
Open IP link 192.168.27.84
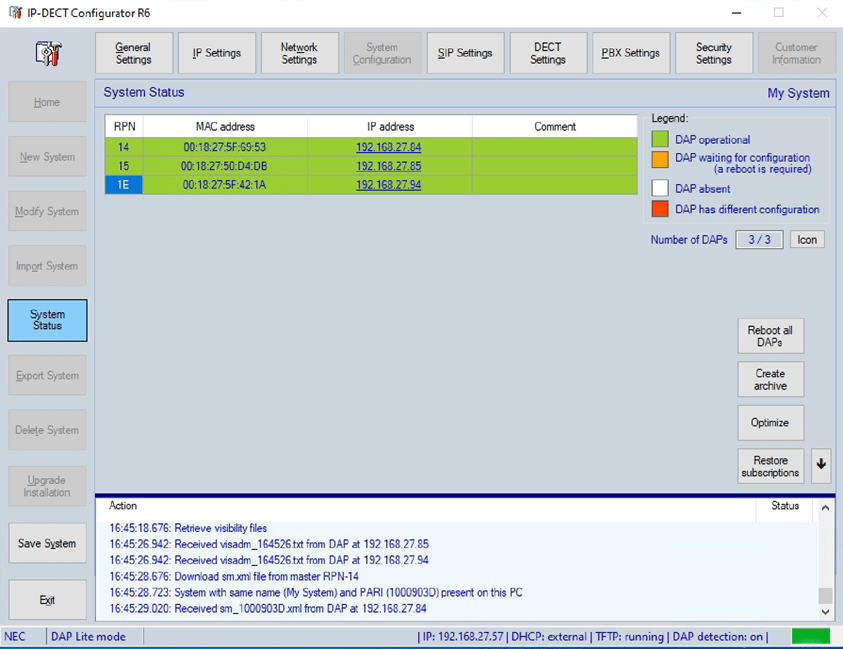(x=389, y=147)
